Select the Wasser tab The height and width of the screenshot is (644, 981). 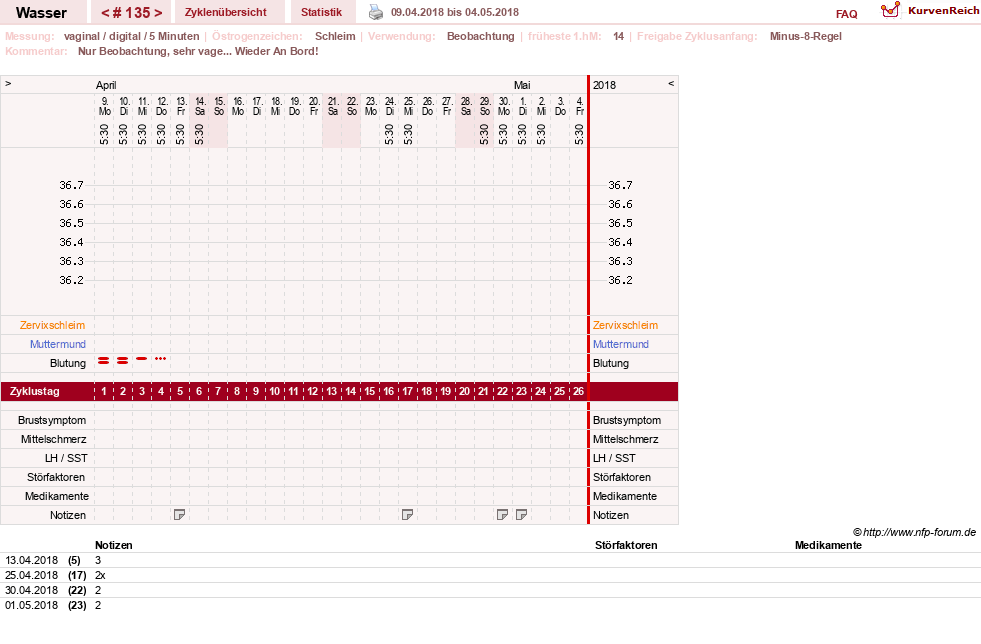point(41,12)
